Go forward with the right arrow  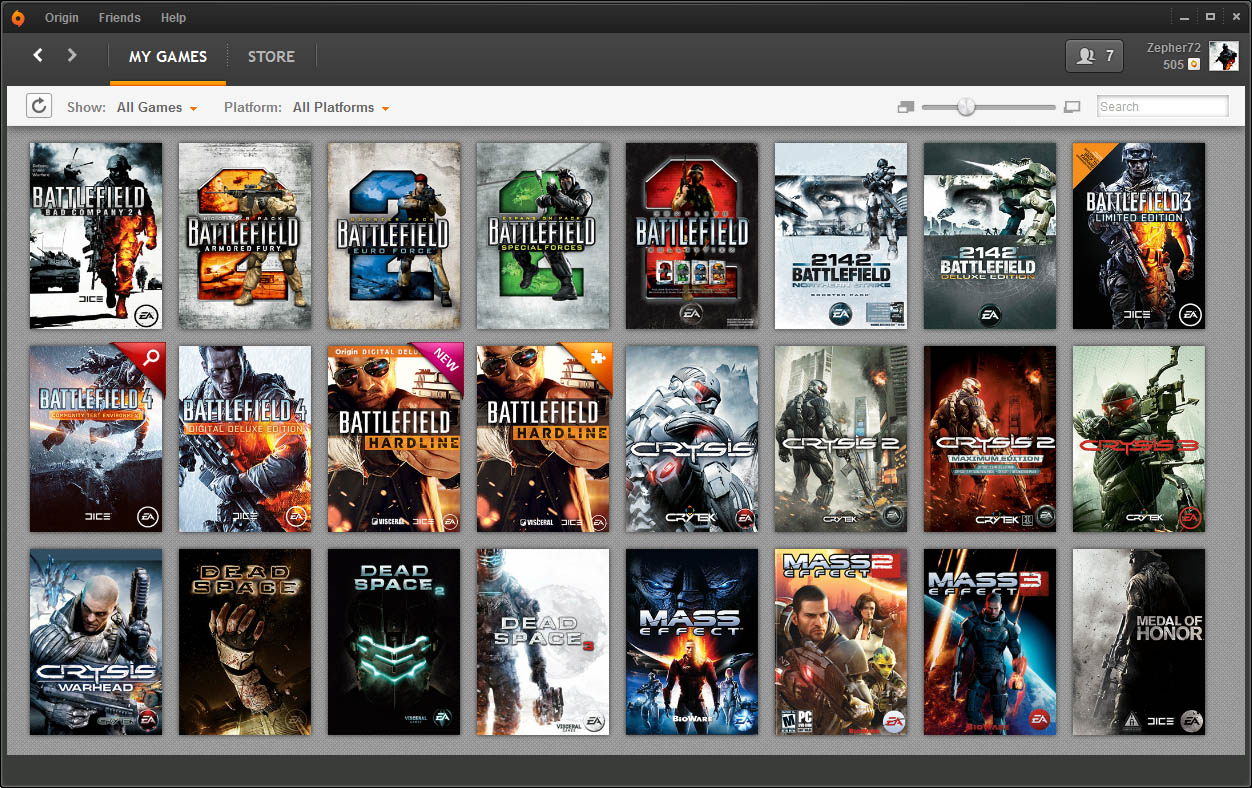72,55
